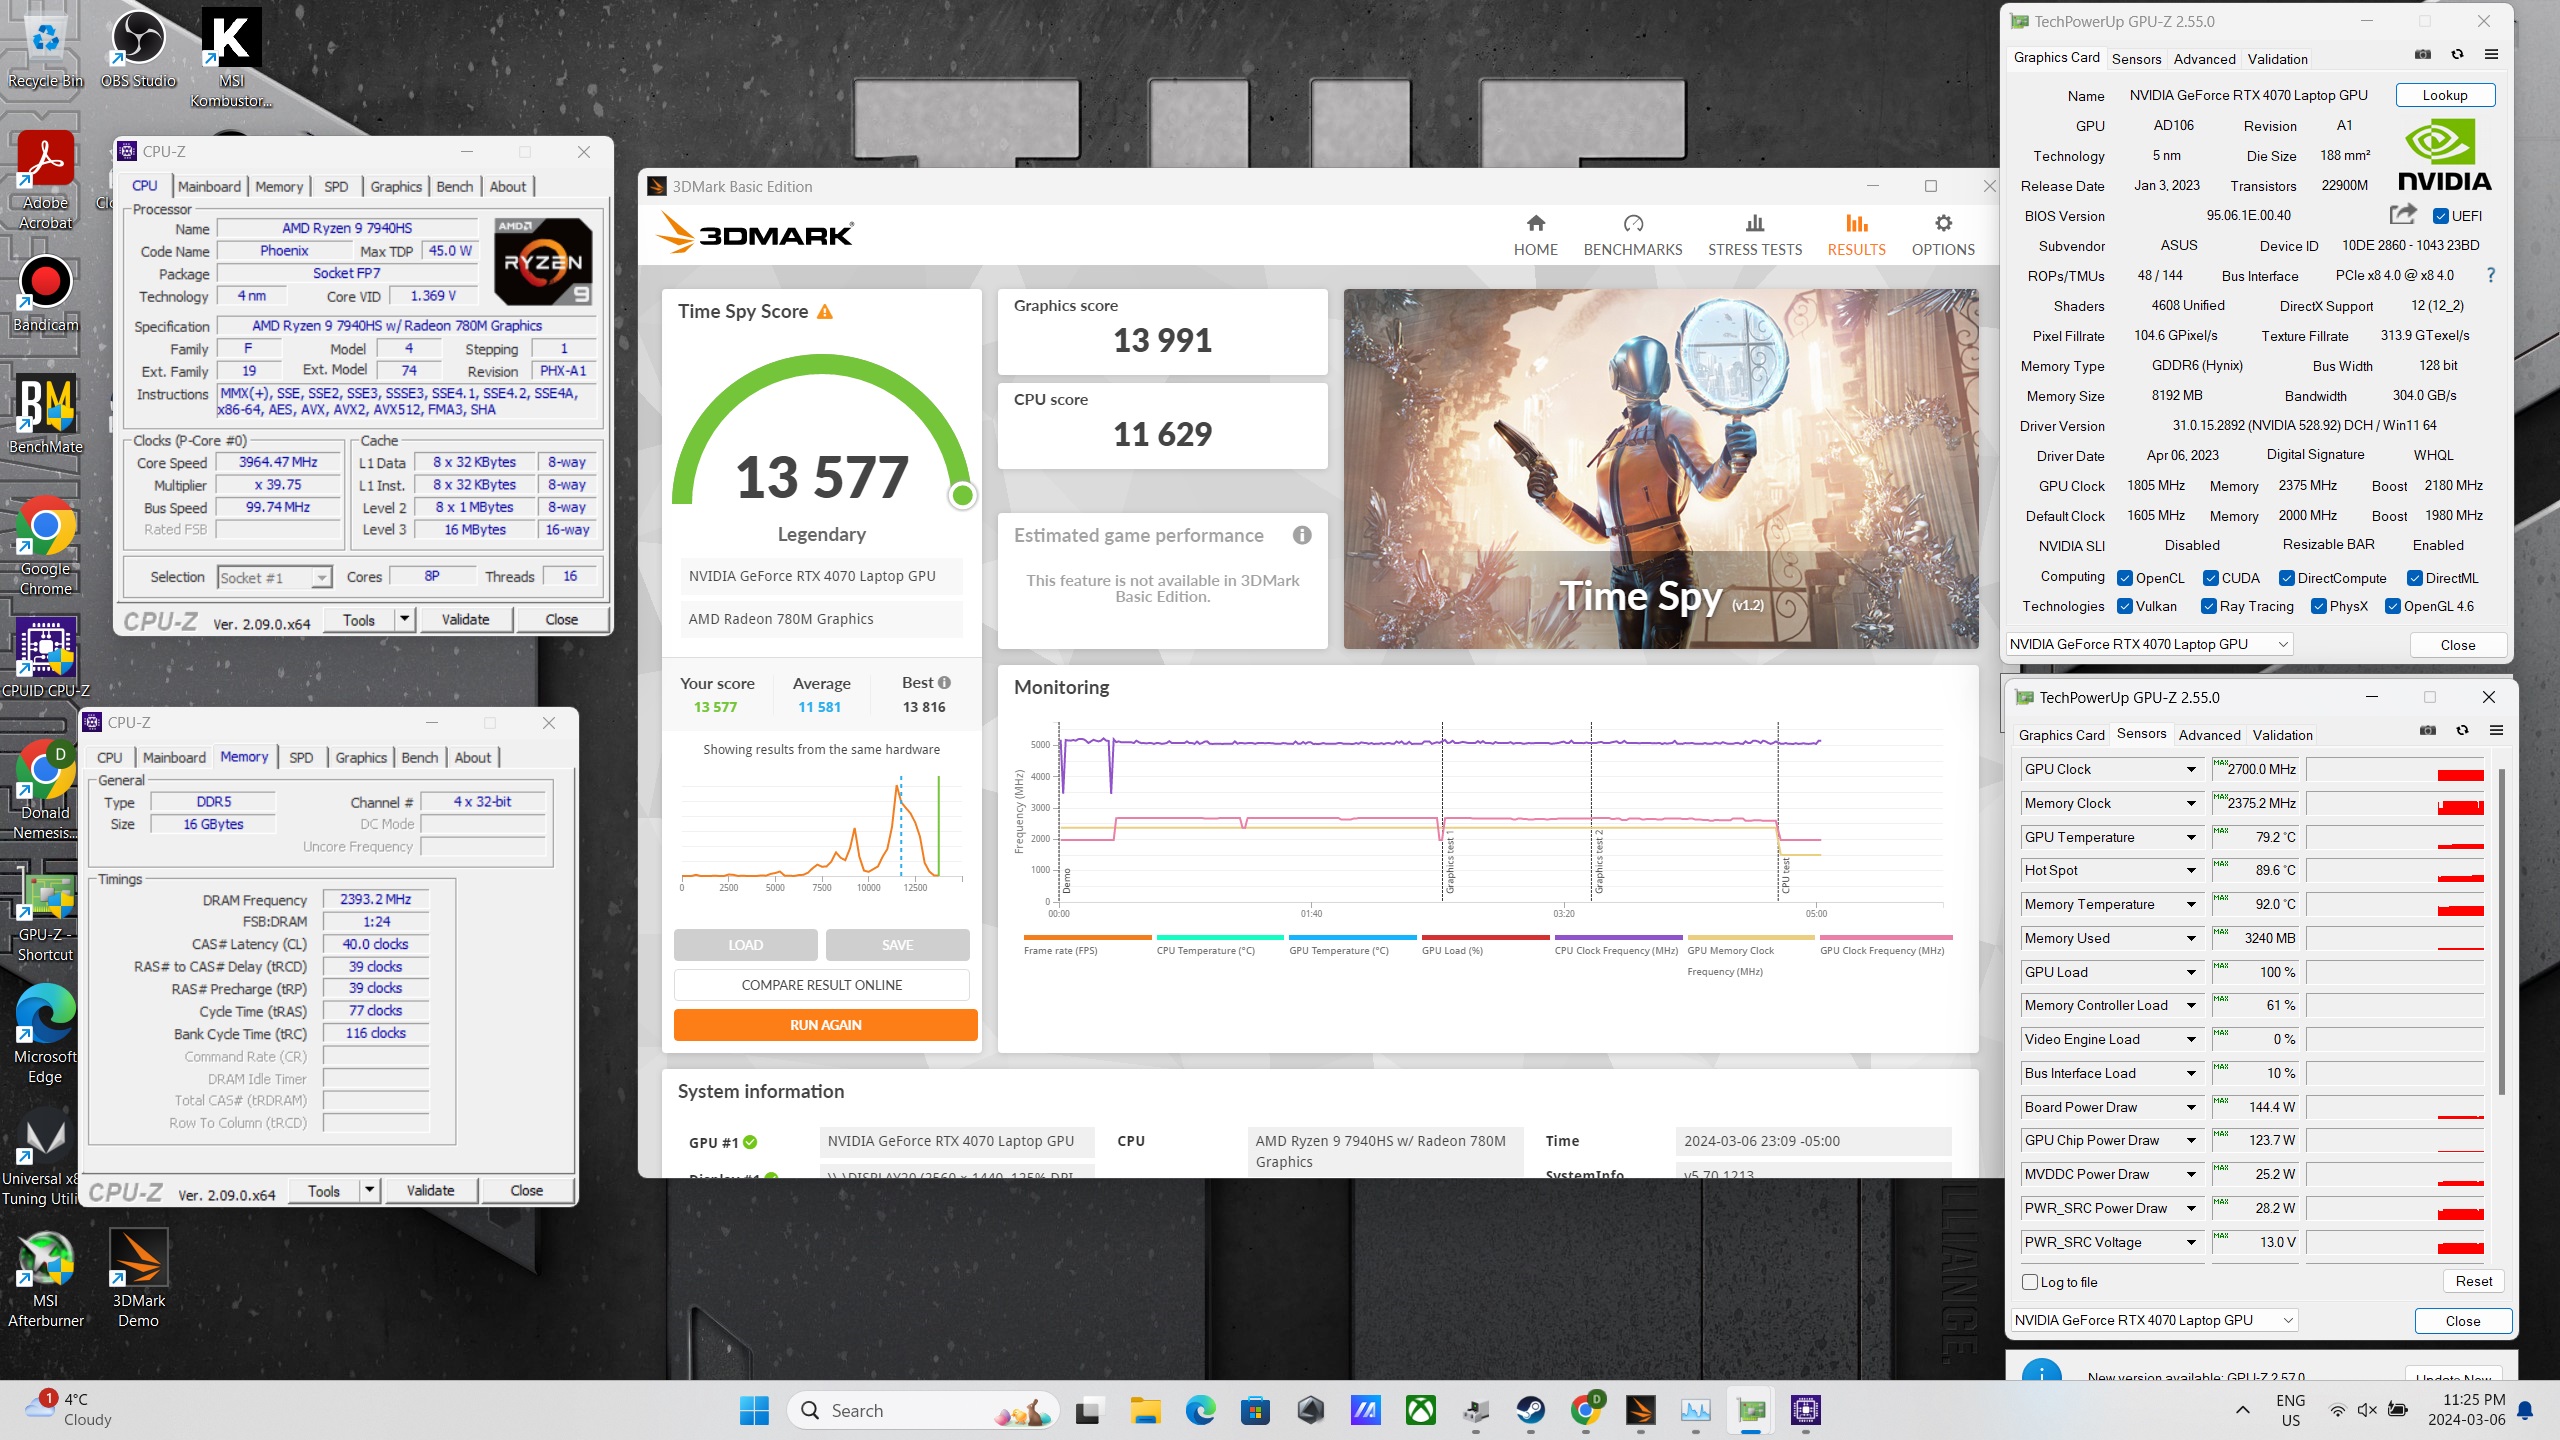Viewport: 2560px width, 1440px height.
Task: Click the Windows Start button
Action: [754, 1411]
